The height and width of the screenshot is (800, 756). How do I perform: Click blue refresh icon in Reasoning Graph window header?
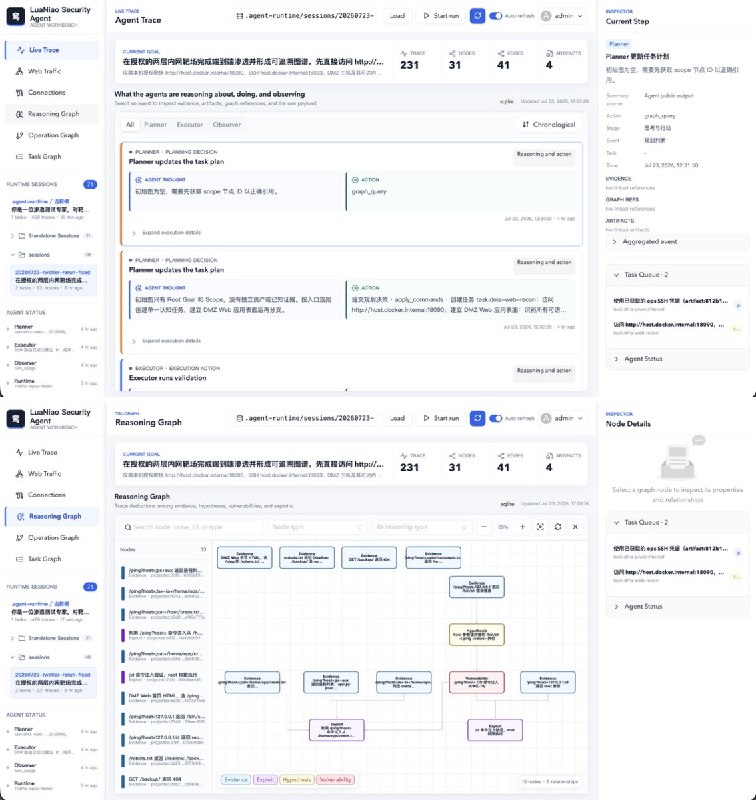tap(477, 418)
